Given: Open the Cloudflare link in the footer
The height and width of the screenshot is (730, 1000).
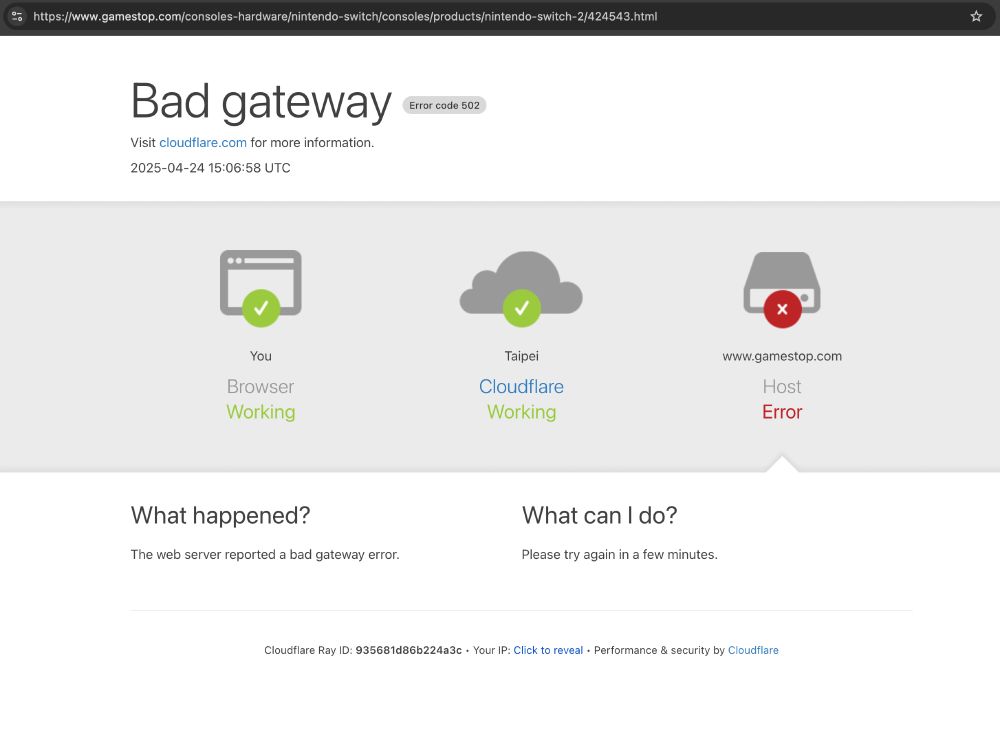Looking at the screenshot, I should [753, 650].
